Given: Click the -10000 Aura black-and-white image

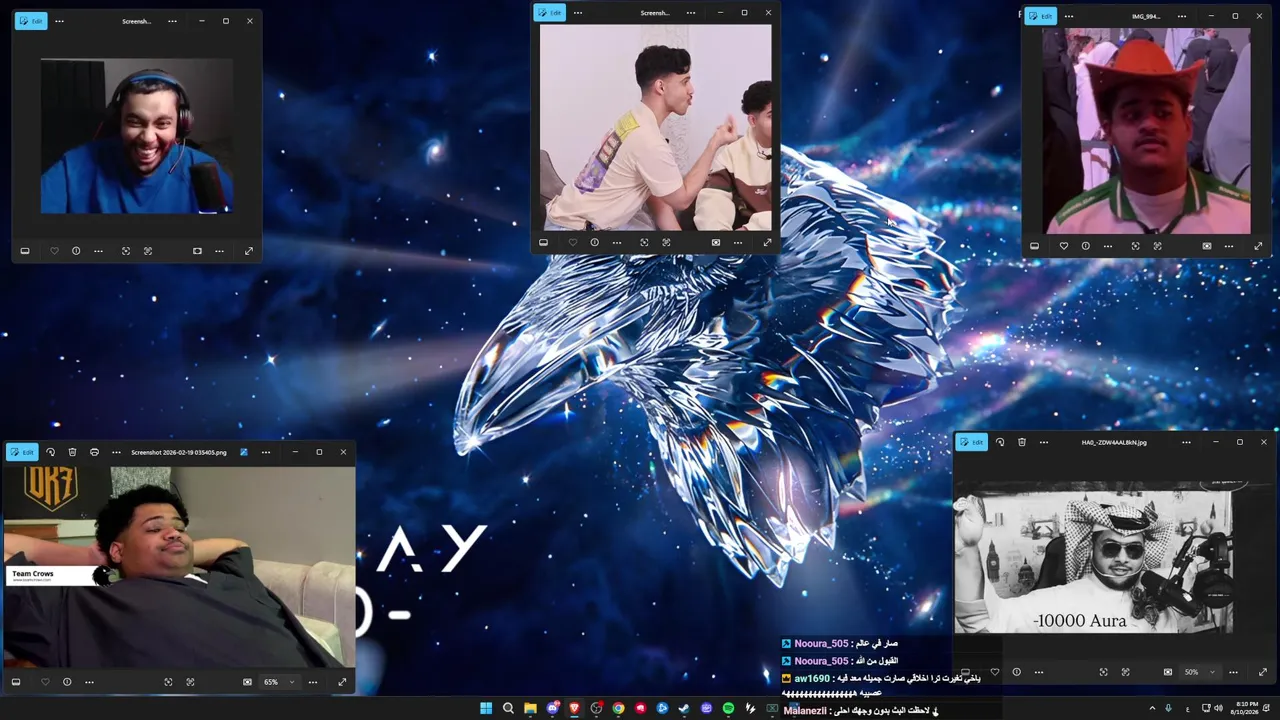Looking at the screenshot, I should pos(1094,559).
